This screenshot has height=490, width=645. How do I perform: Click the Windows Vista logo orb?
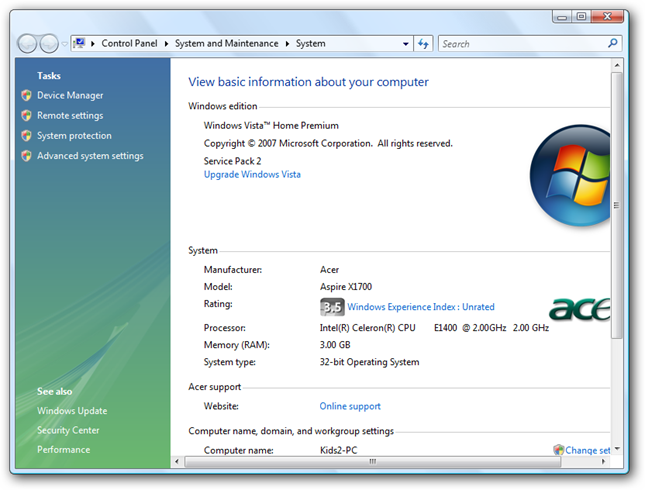(x=570, y=176)
